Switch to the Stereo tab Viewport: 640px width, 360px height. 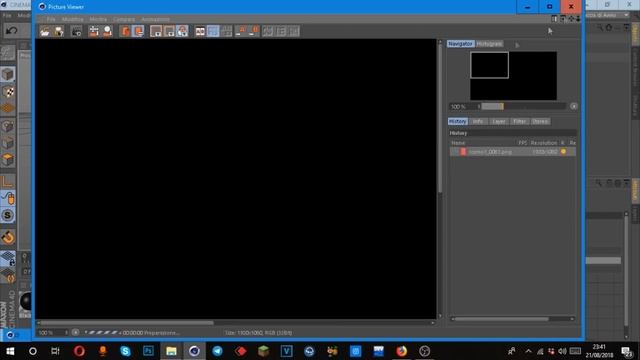540,121
